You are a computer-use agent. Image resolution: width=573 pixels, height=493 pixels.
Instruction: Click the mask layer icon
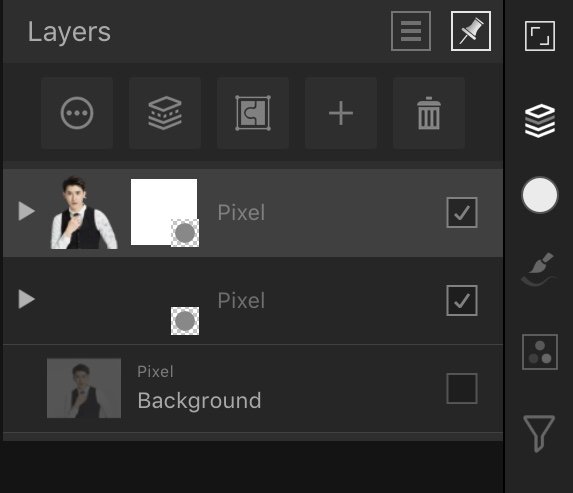point(253,113)
